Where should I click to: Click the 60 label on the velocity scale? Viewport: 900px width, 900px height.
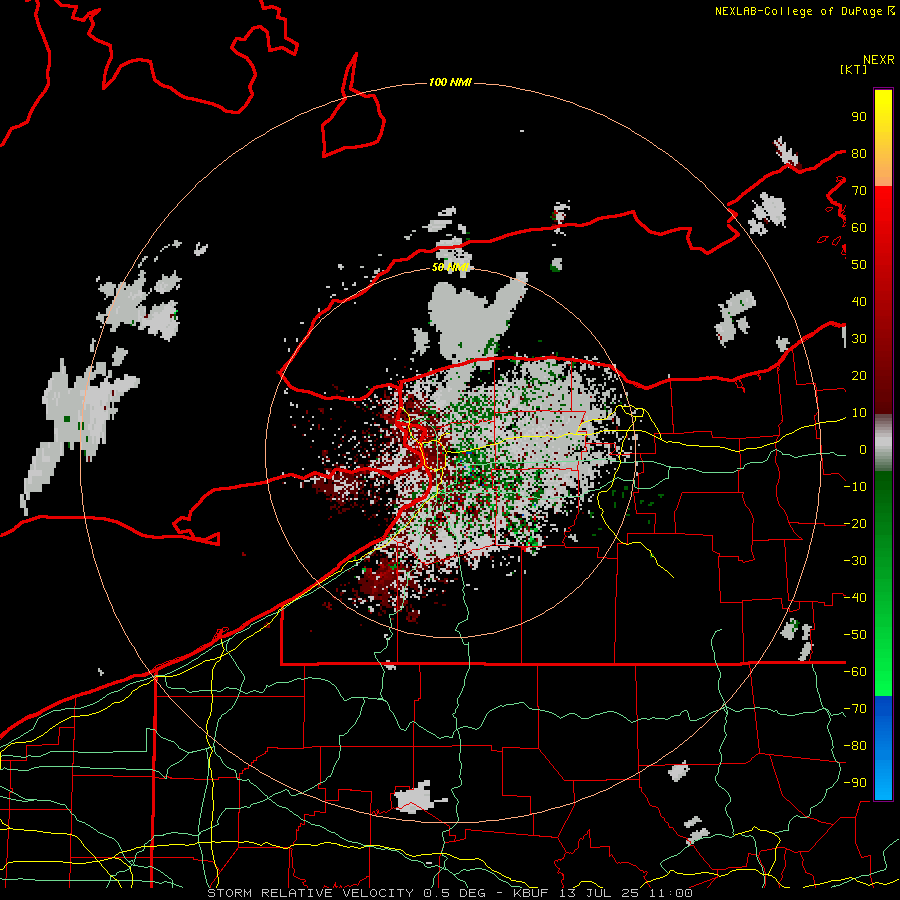click(859, 227)
